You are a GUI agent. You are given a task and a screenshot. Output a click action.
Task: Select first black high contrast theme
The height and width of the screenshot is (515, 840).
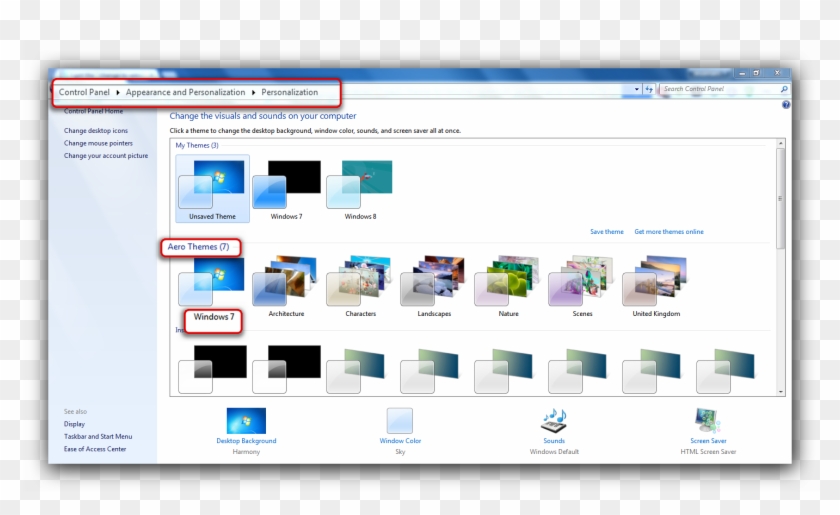click(212, 369)
